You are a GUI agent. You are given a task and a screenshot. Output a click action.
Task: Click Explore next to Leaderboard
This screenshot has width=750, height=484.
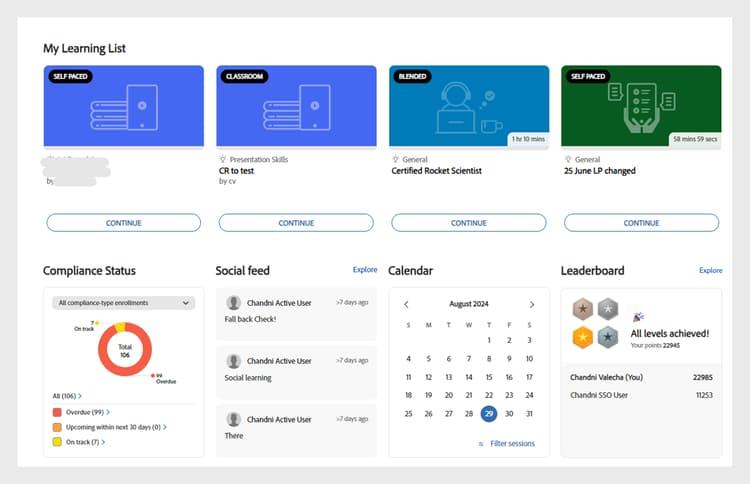tap(711, 270)
